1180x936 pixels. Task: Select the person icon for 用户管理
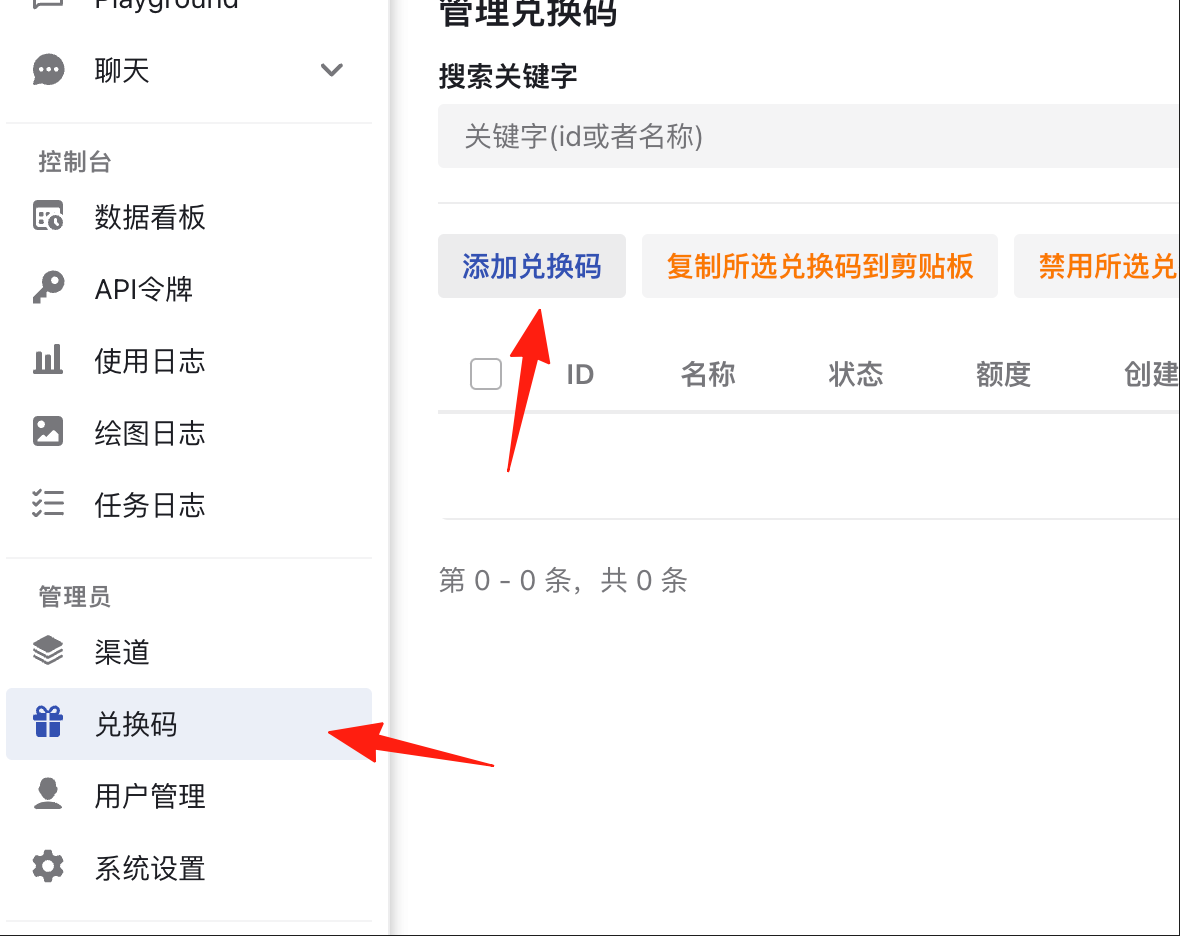(48, 794)
